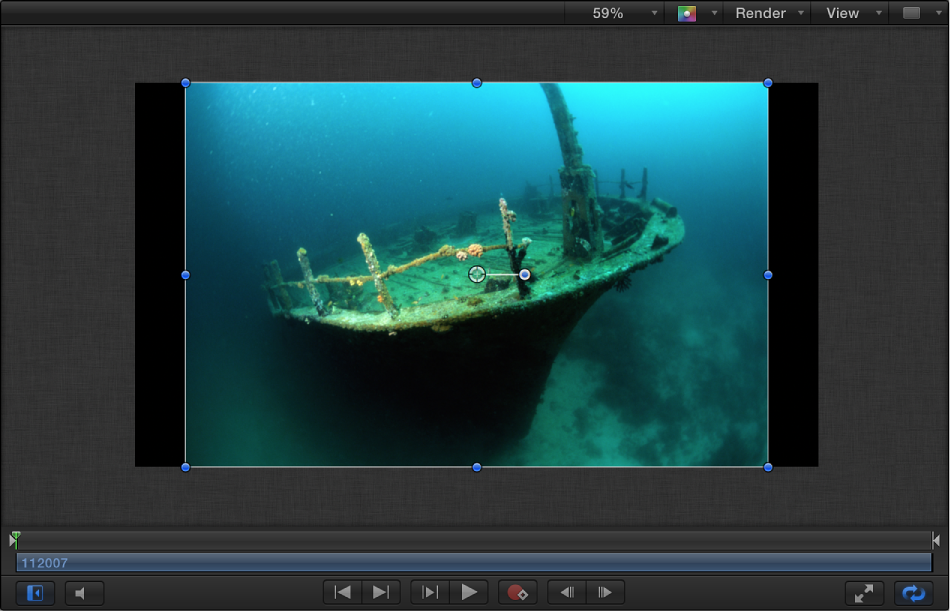Toggle the timing pane show/hide button
Image resolution: width=950 pixels, height=612 pixels.
tap(35, 593)
